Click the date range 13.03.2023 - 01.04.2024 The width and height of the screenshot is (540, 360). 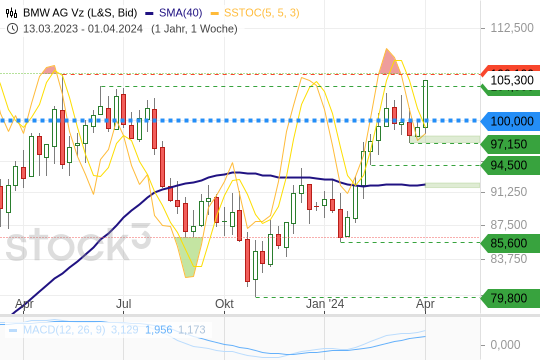tap(83, 29)
